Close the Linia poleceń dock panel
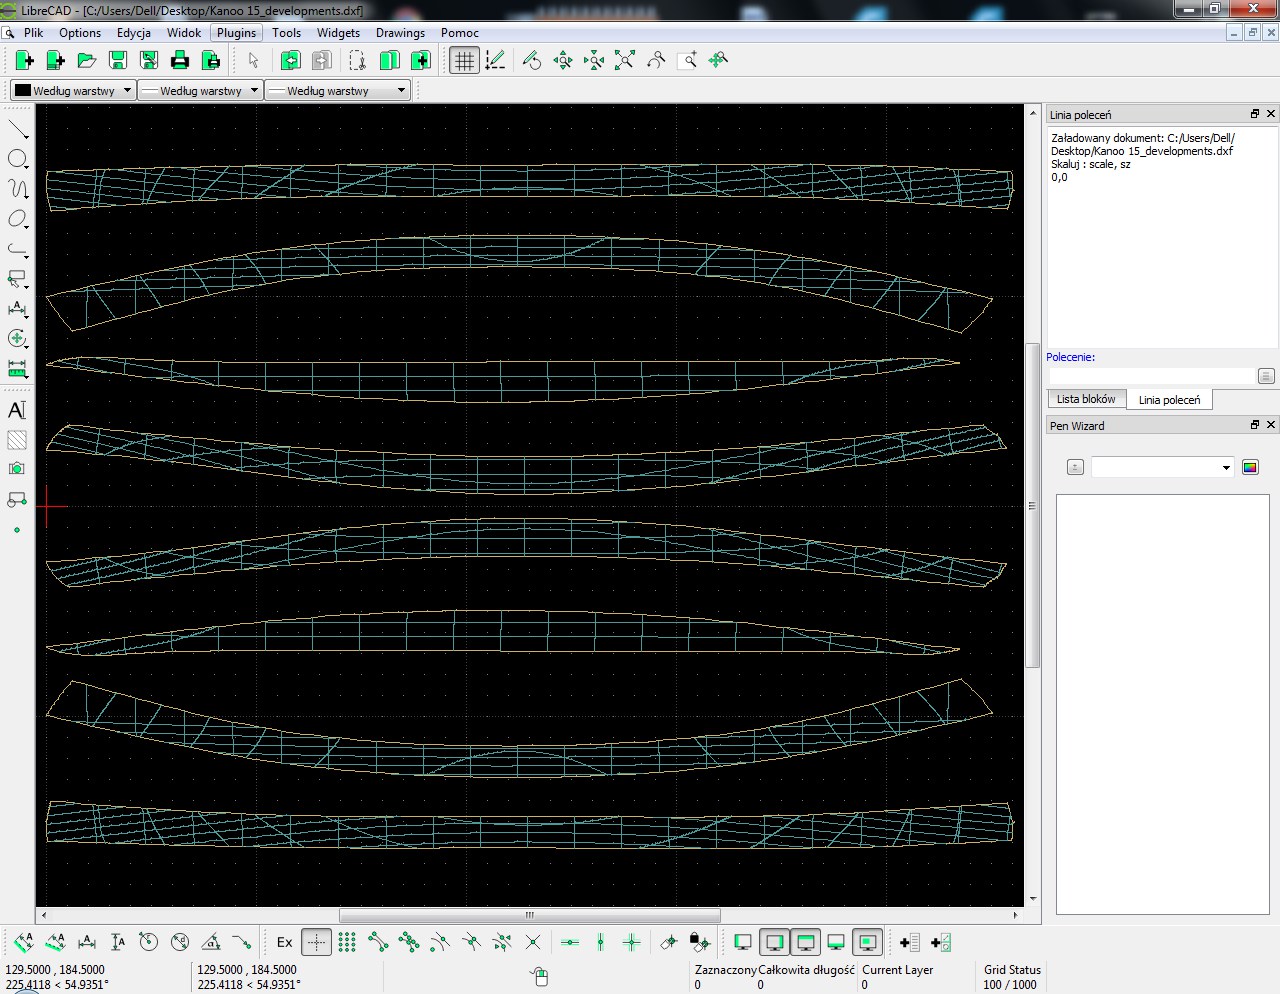 [1271, 114]
